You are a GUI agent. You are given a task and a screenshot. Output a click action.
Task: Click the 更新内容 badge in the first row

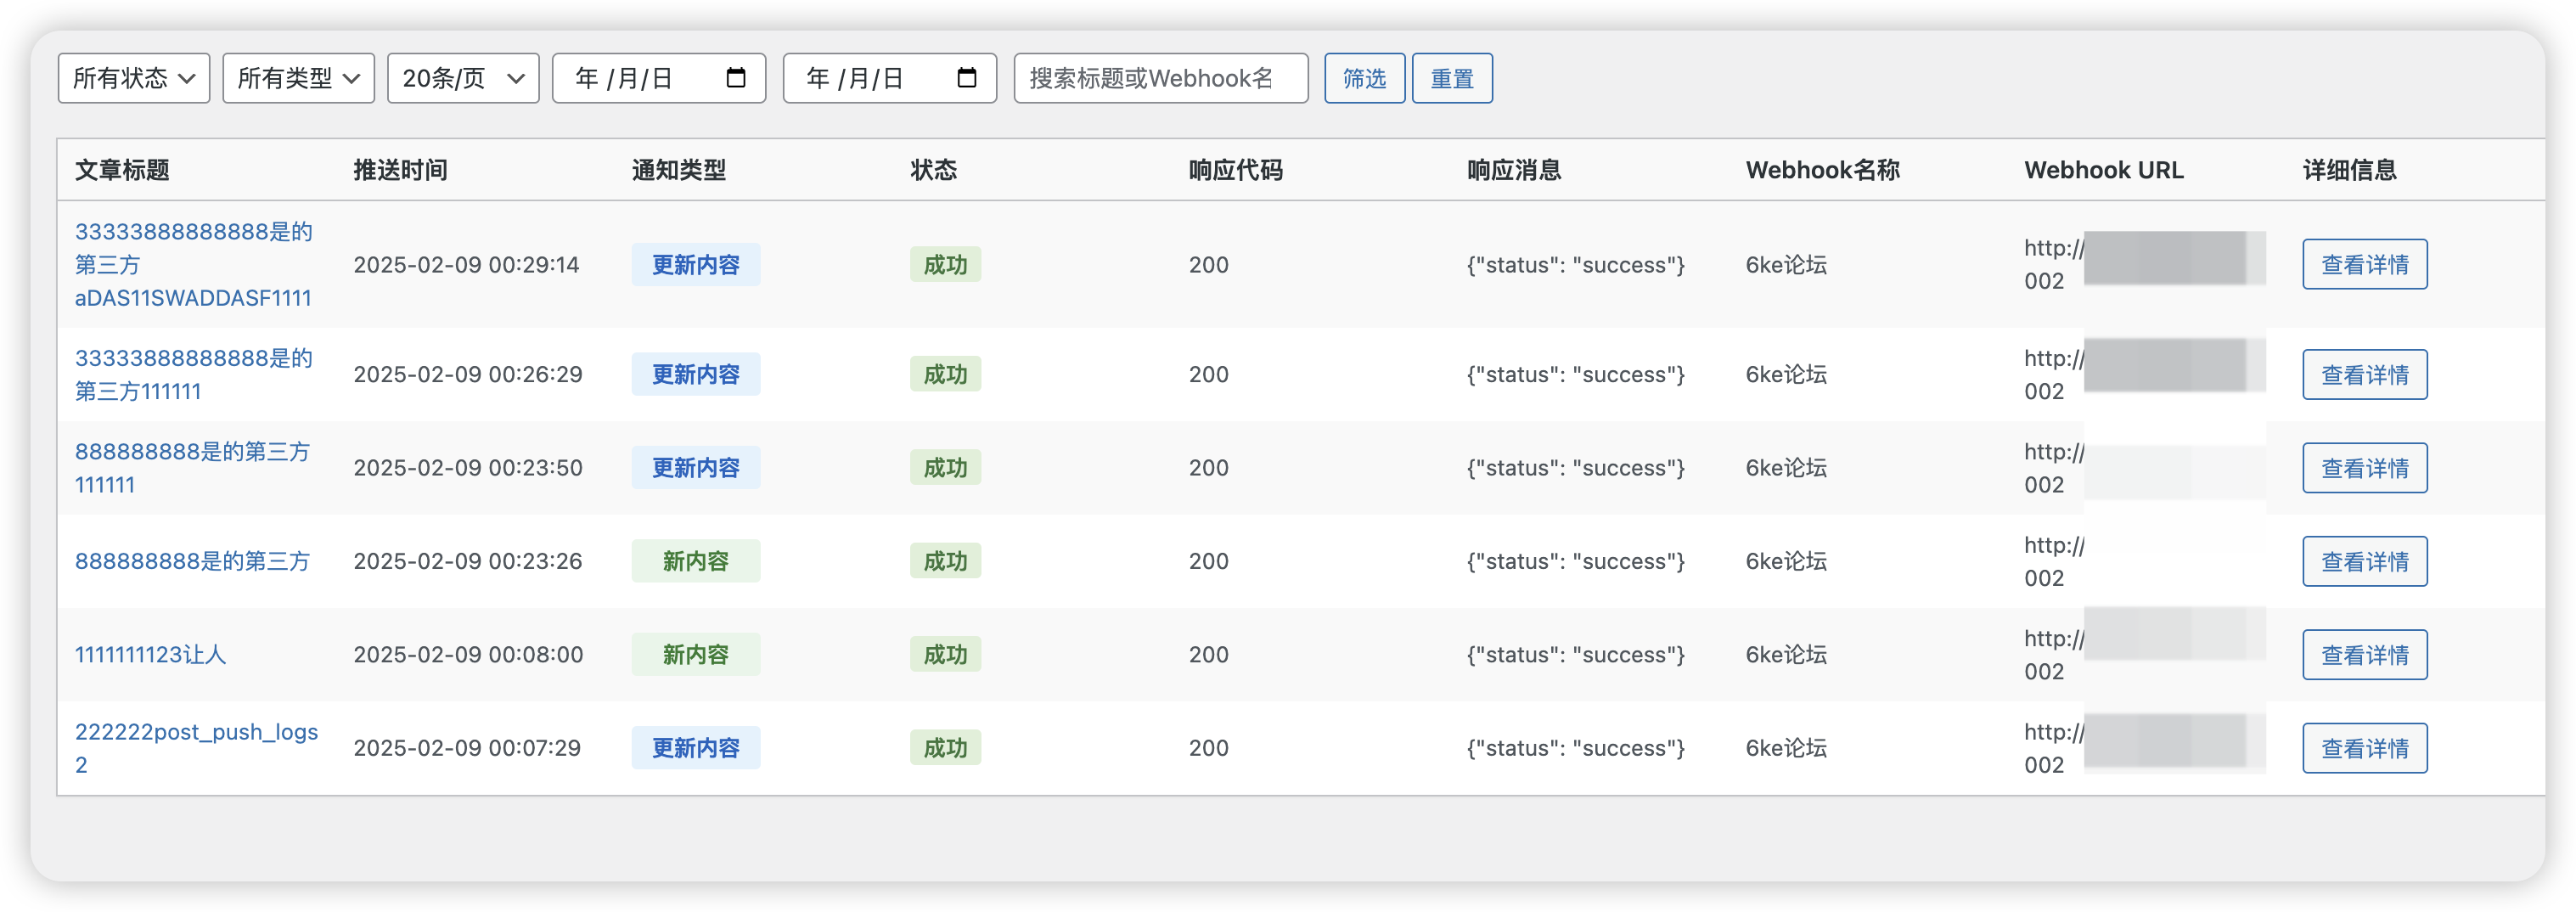tap(696, 264)
